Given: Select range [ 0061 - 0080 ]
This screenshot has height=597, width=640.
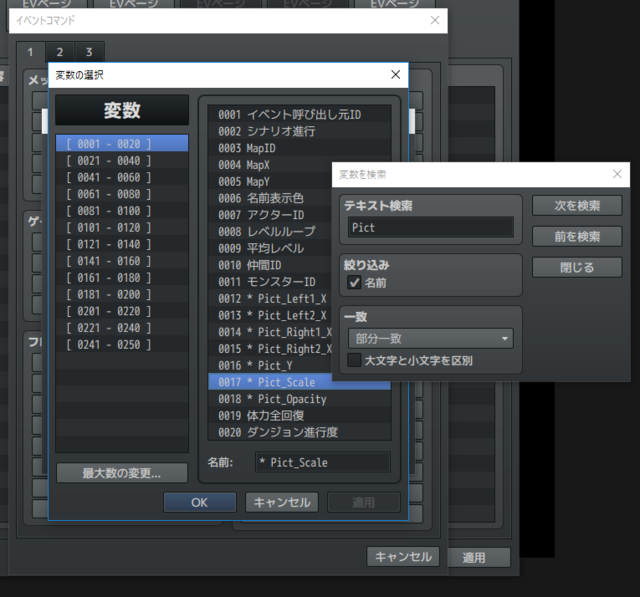Looking at the screenshot, I should coord(122,194).
